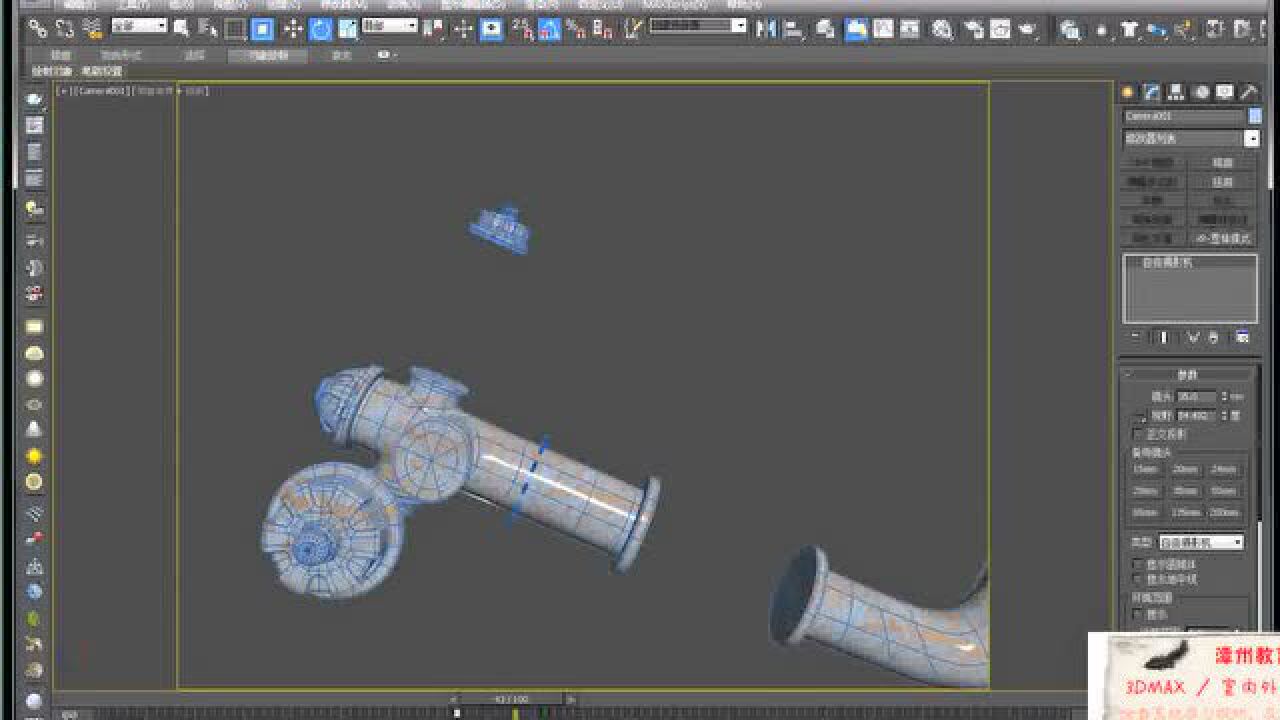Select the 200mm stock lens button
This screenshot has width=1280, height=720.
1224,513
